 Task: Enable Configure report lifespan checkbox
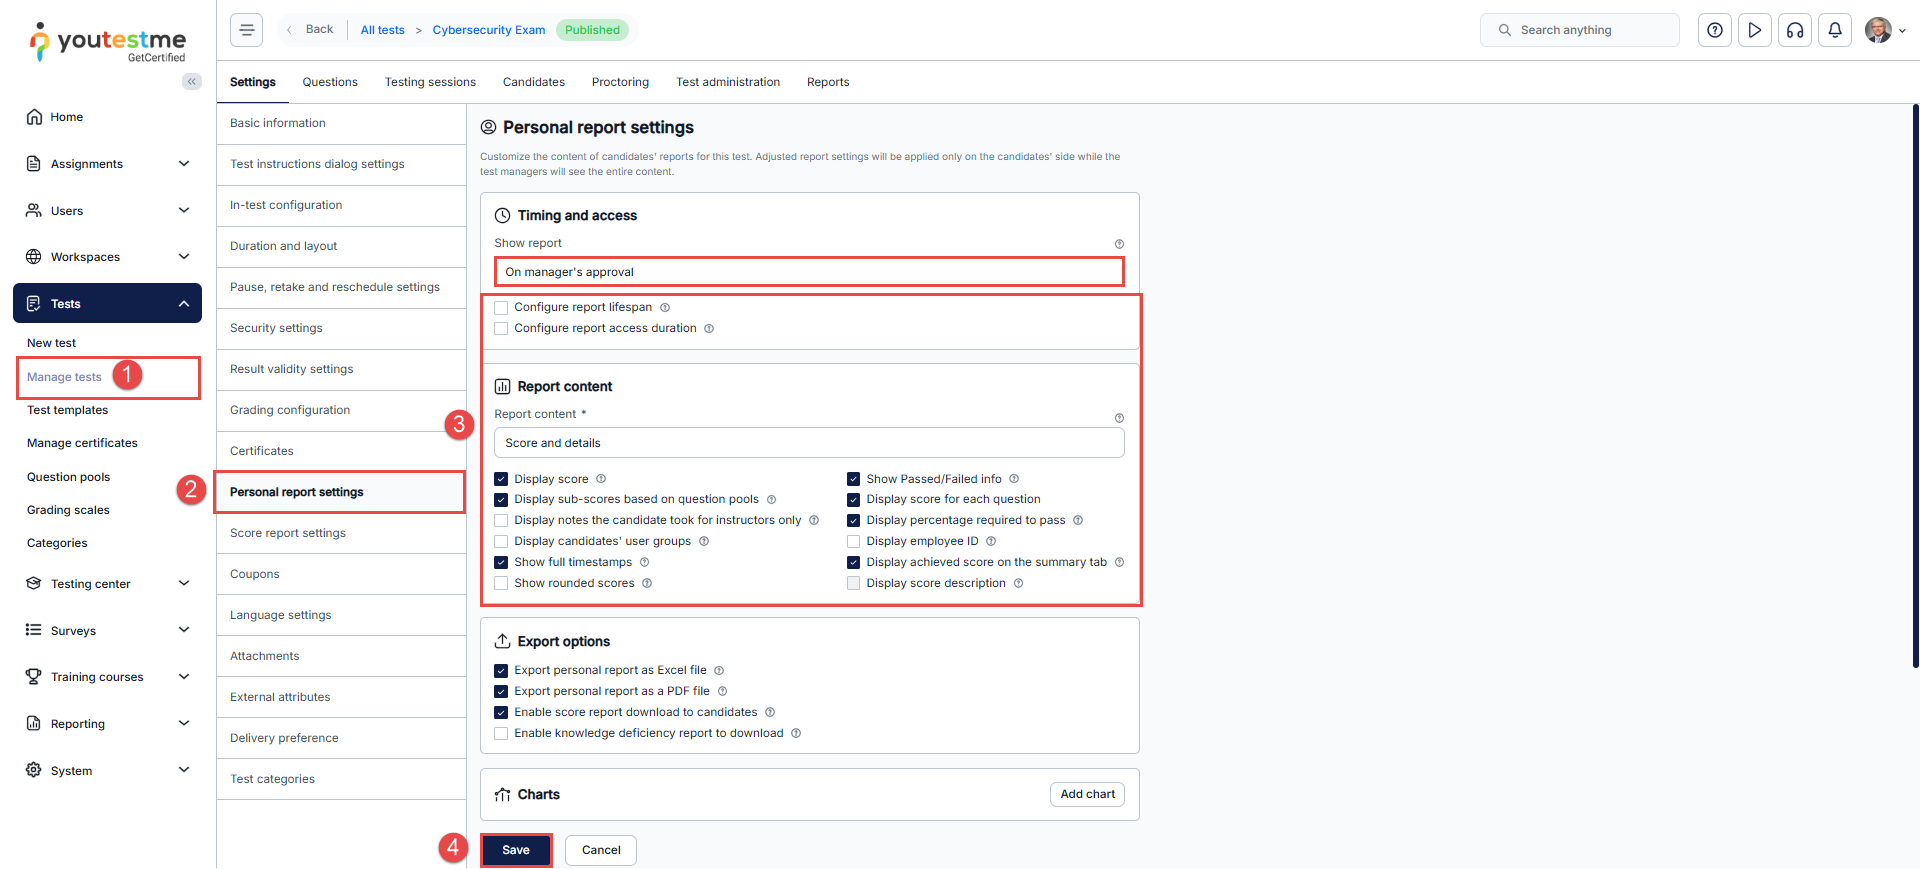(x=501, y=308)
